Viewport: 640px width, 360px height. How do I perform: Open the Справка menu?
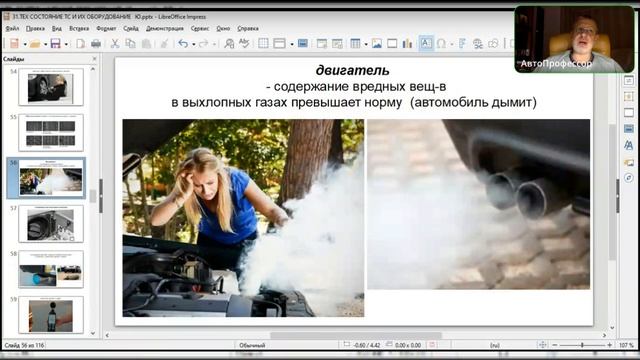(x=248, y=29)
